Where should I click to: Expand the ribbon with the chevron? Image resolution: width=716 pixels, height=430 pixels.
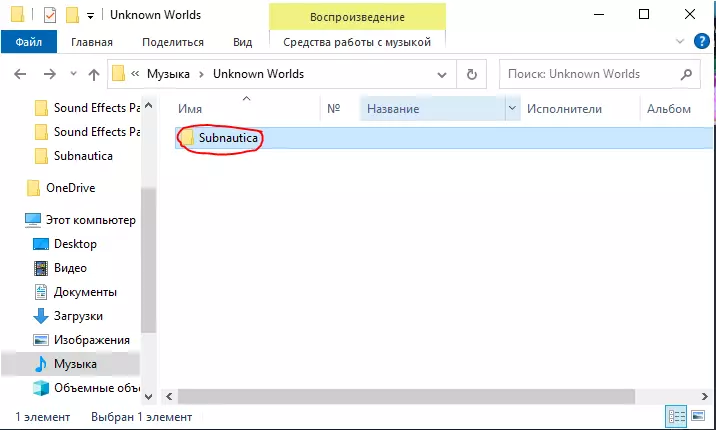pyautogui.click(x=680, y=41)
